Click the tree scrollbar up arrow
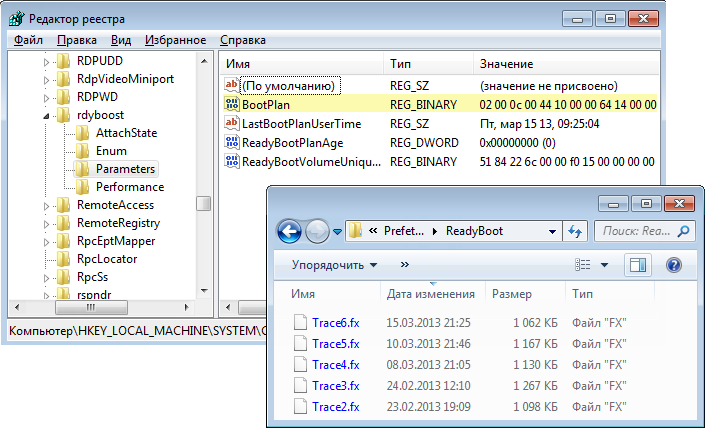 tap(204, 61)
